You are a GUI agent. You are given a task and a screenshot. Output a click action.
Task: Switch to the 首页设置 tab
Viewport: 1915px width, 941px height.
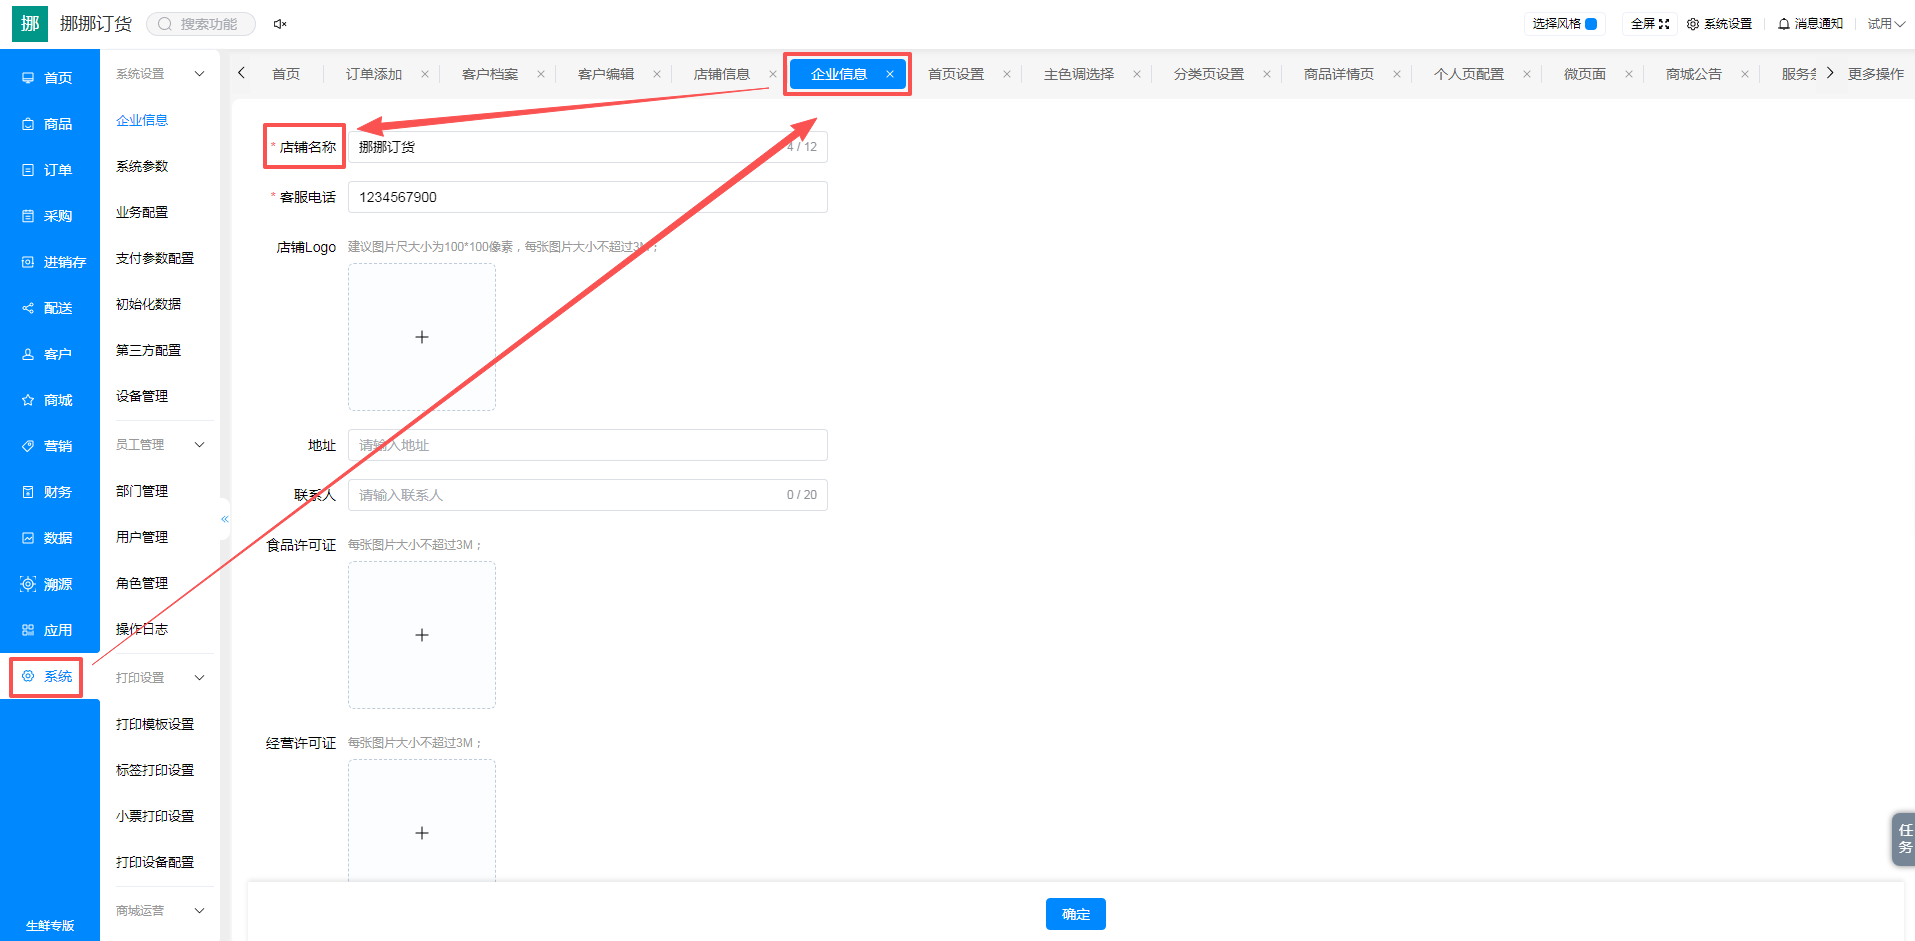pos(956,74)
